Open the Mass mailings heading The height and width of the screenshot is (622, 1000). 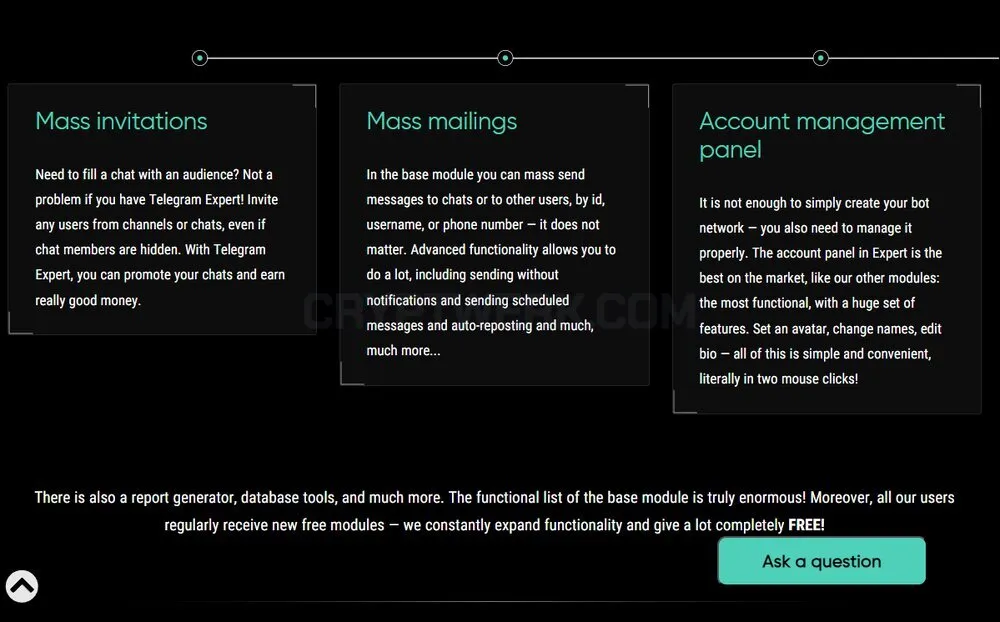coord(441,121)
